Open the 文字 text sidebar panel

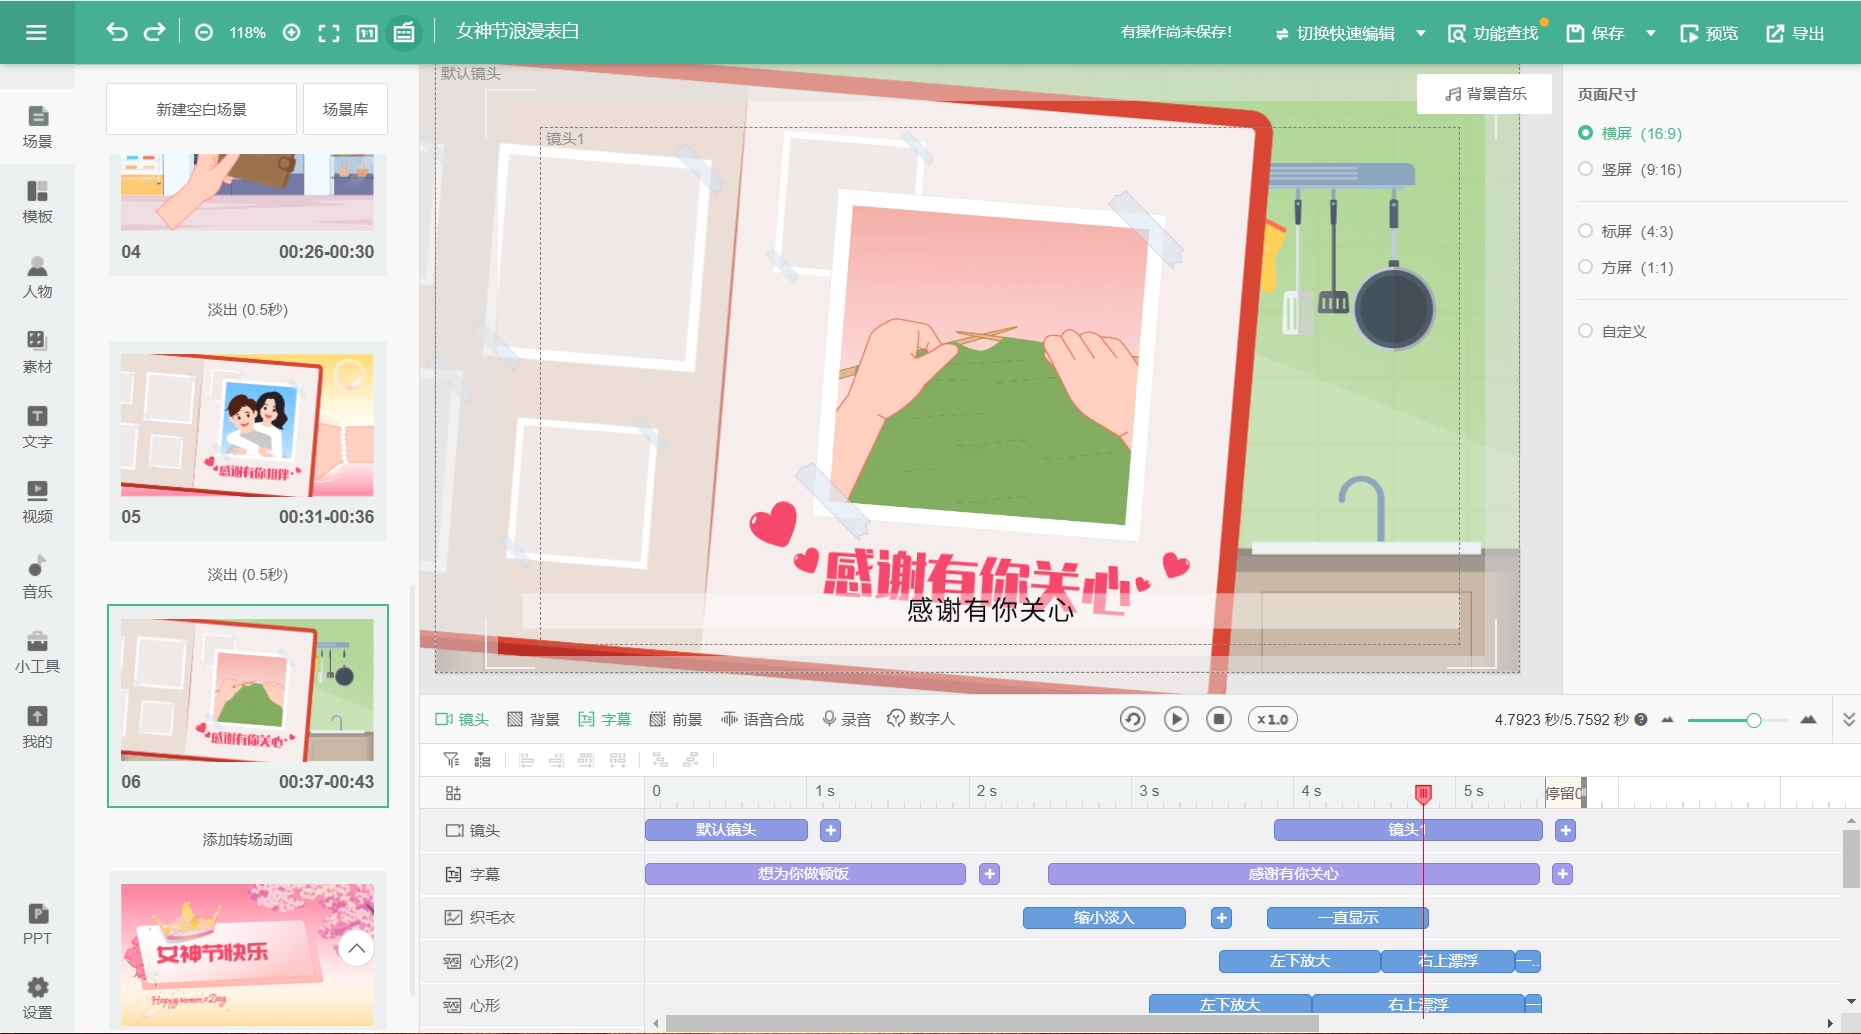click(x=37, y=427)
